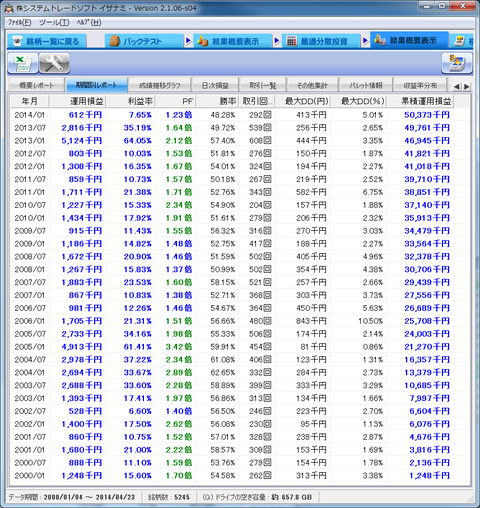This screenshot has height=508, width=480.
Task: Click the money transfer icon at the toolbar's right end
Action: [x=457, y=63]
